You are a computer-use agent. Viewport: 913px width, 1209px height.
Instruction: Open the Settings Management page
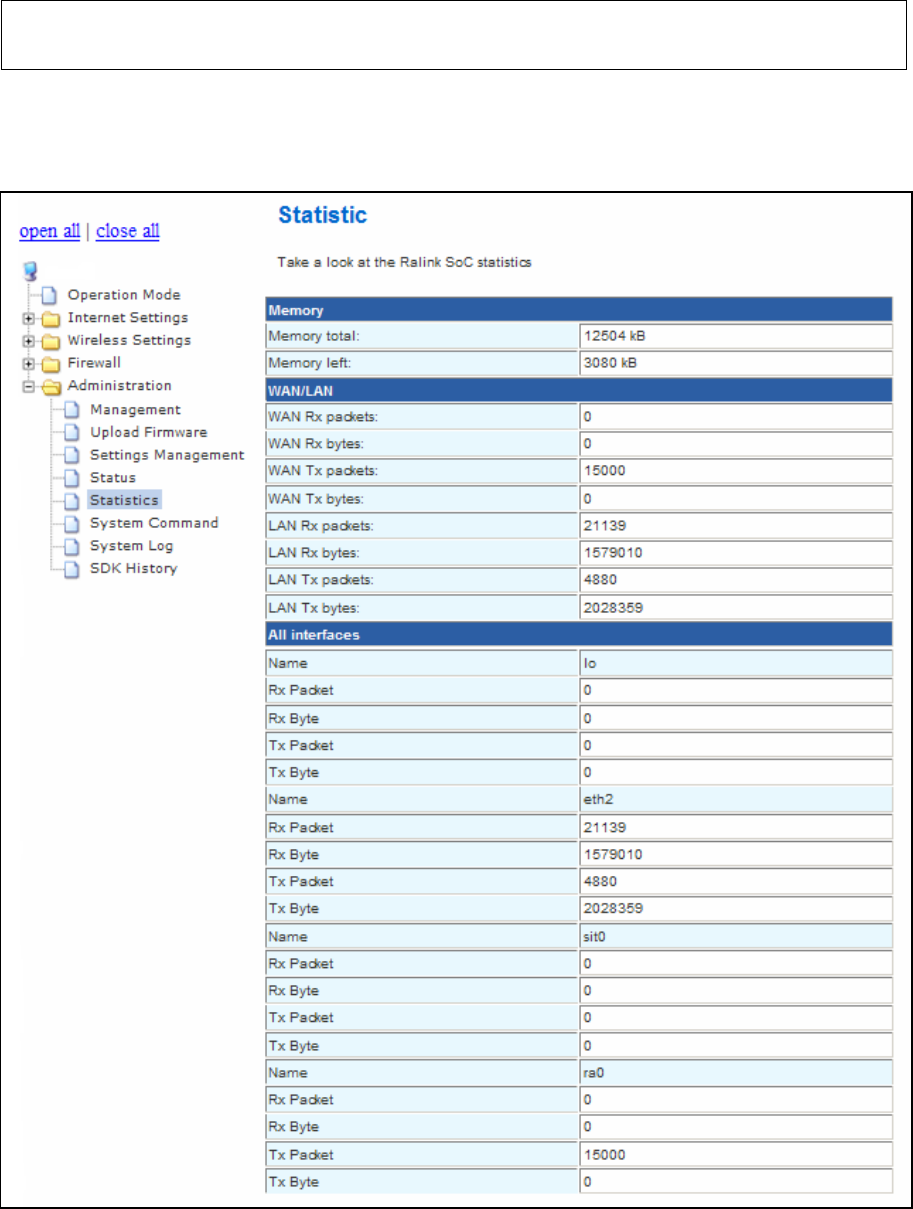coord(167,454)
